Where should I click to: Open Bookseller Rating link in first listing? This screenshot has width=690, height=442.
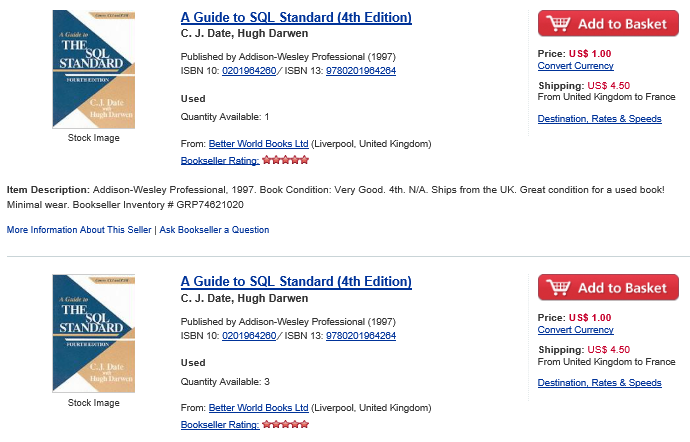click(x=220, y=161)
